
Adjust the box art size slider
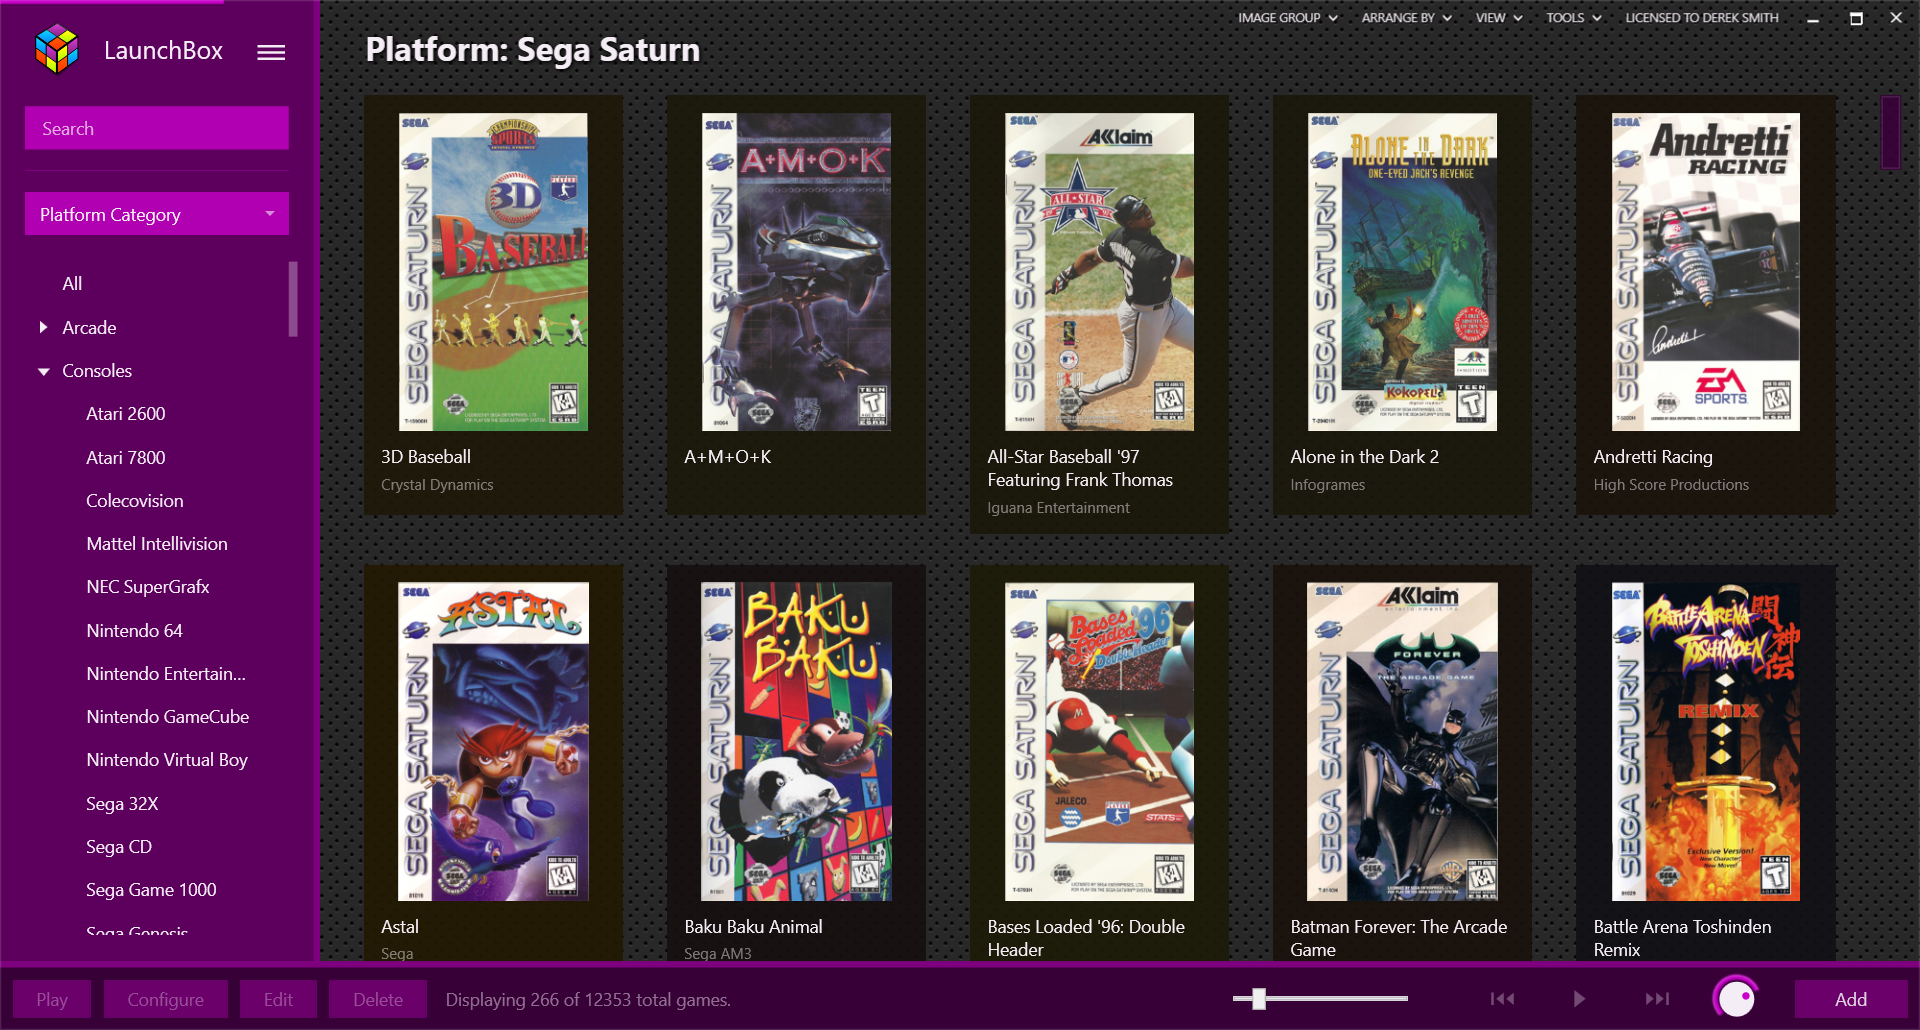[1259, 998]
